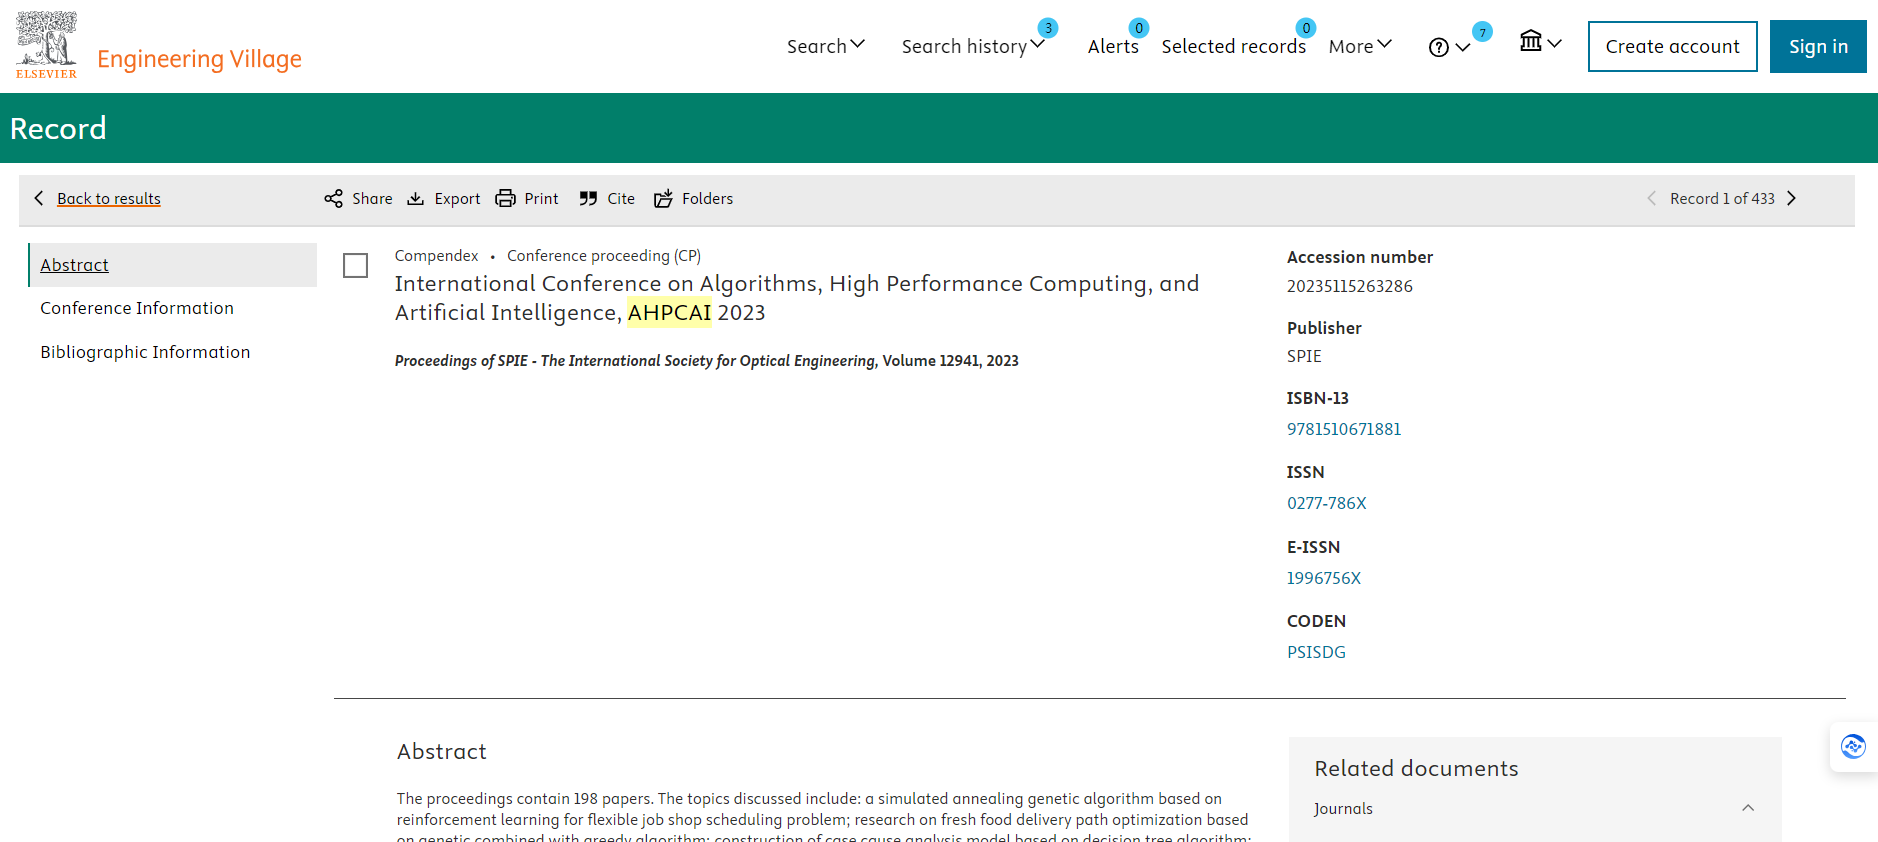This screenshot has width=1878, height=842.
Task: Click the Compendex database label
Action: [x=436, y=256]
